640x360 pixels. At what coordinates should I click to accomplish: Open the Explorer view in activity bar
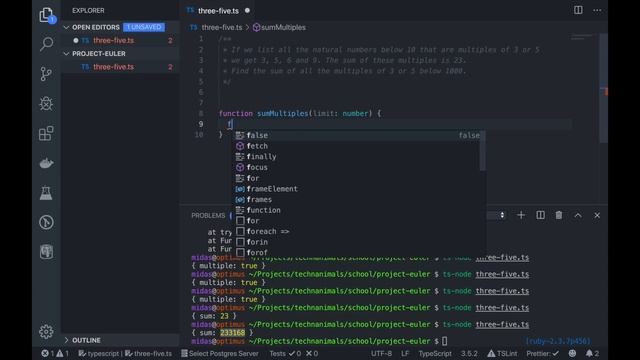click(47, 15)
